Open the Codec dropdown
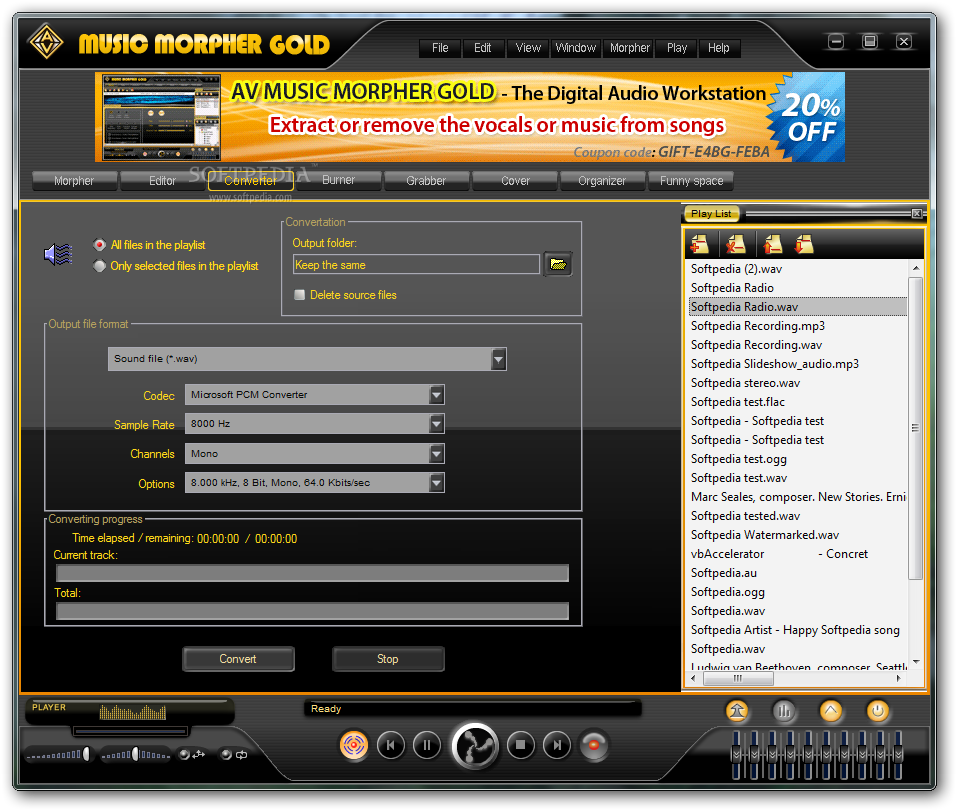 (x=436, y=395)
